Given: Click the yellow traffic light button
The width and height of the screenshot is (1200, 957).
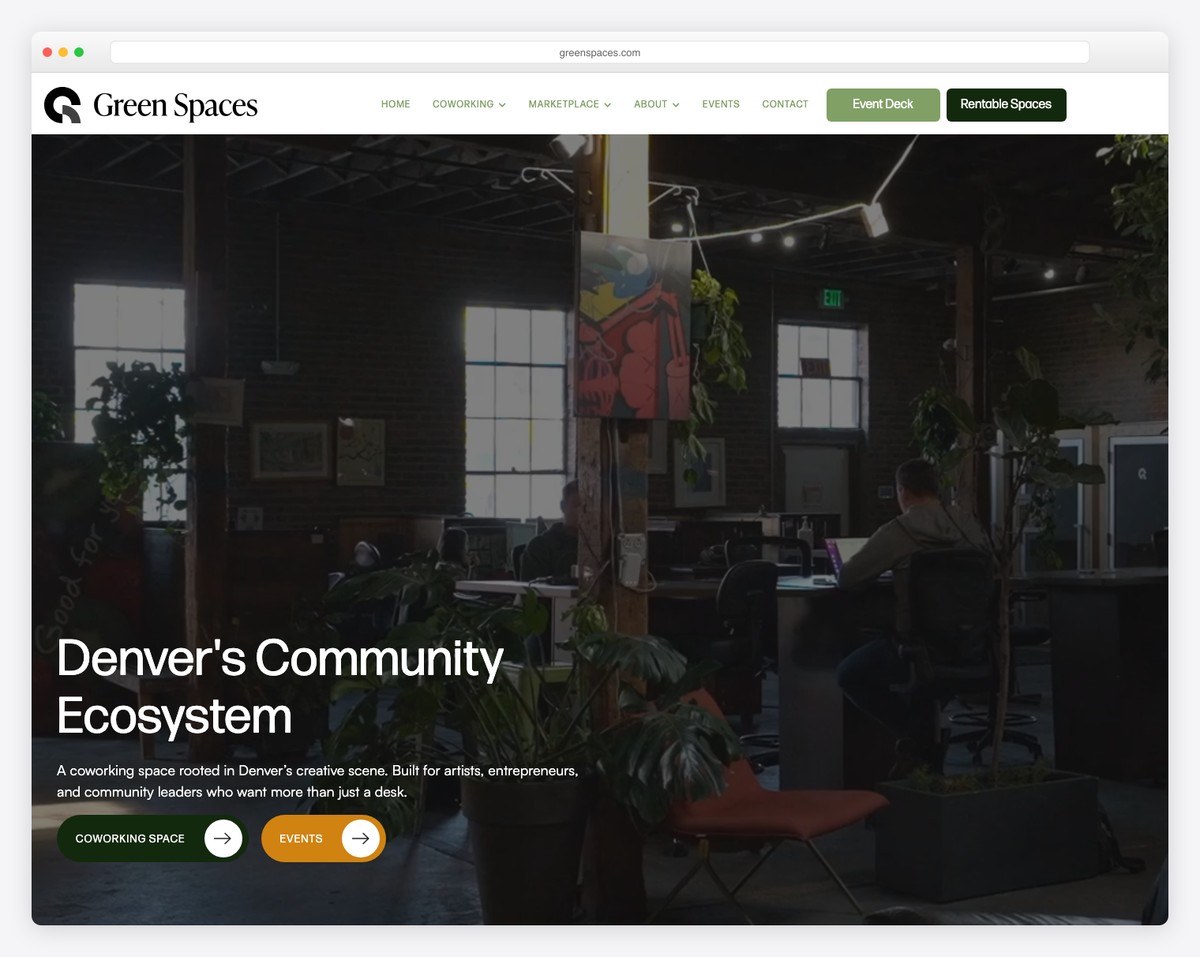Looking at the screenshot, I should pos(63,51).
